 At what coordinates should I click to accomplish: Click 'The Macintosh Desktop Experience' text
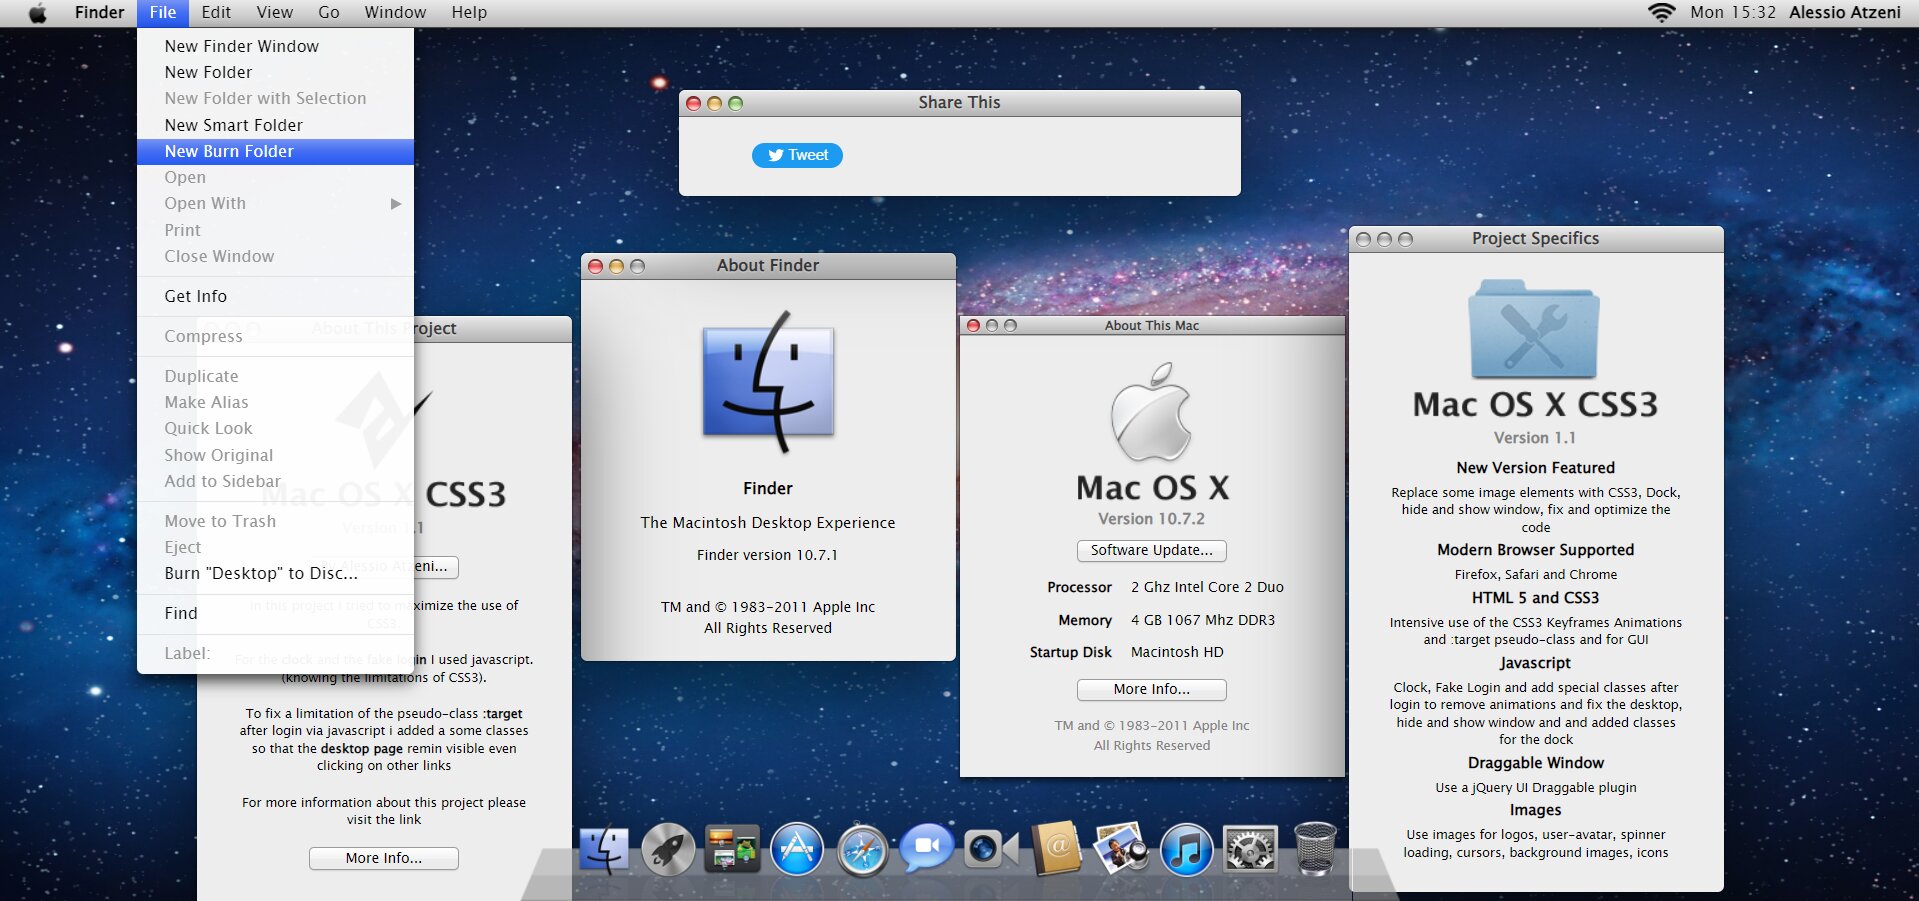(768, 523)
